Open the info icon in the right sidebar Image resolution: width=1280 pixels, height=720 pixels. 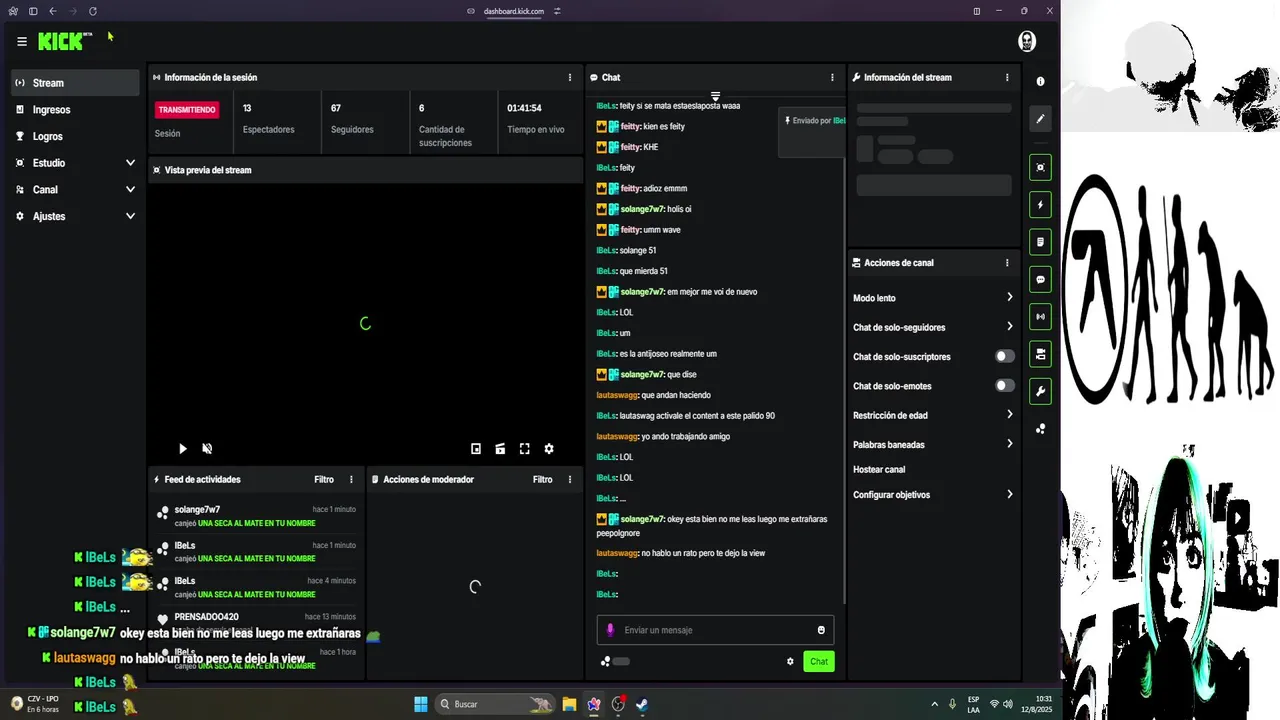pos(1040,81)
